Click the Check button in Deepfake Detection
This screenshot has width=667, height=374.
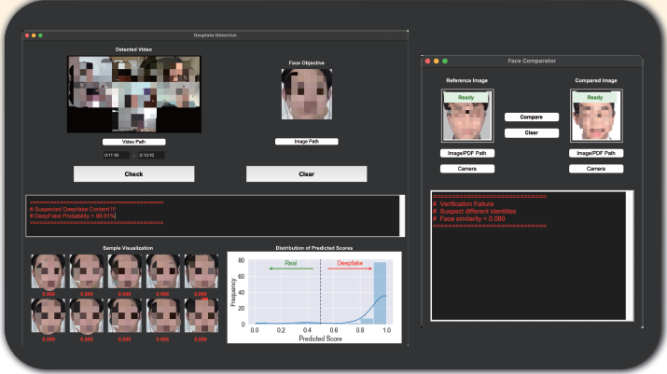pos(134,174)
